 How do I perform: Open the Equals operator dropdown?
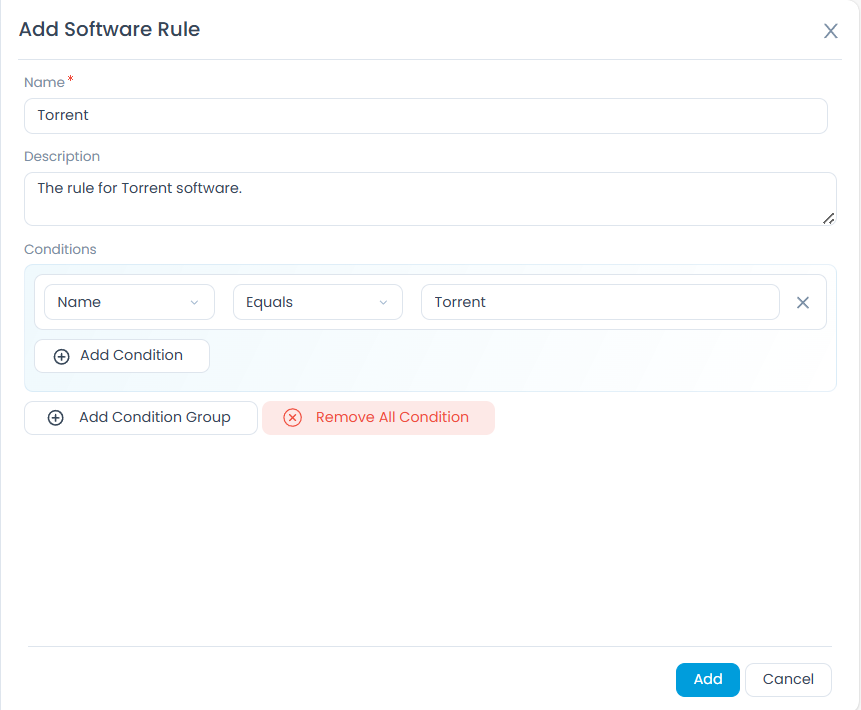click(x=317, y=302)
